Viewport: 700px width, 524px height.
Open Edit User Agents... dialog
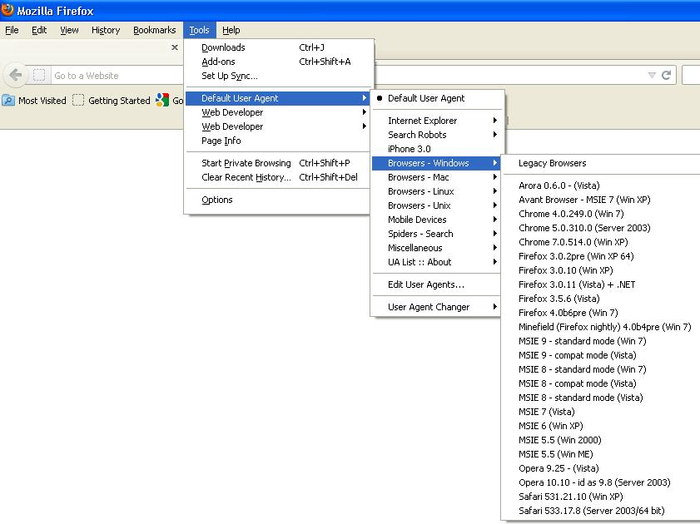pyautogui.click(x=438, y=285)
